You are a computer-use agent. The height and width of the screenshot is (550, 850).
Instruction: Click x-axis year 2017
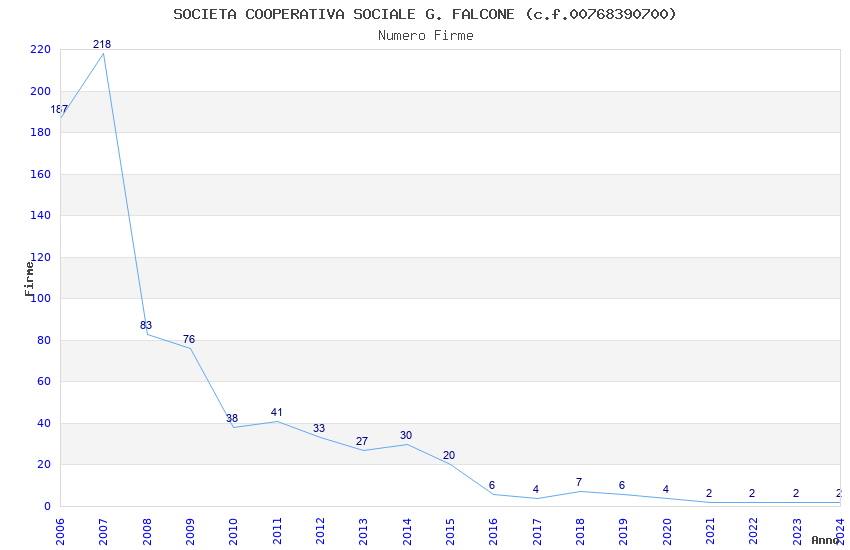[x=537, y=531]
